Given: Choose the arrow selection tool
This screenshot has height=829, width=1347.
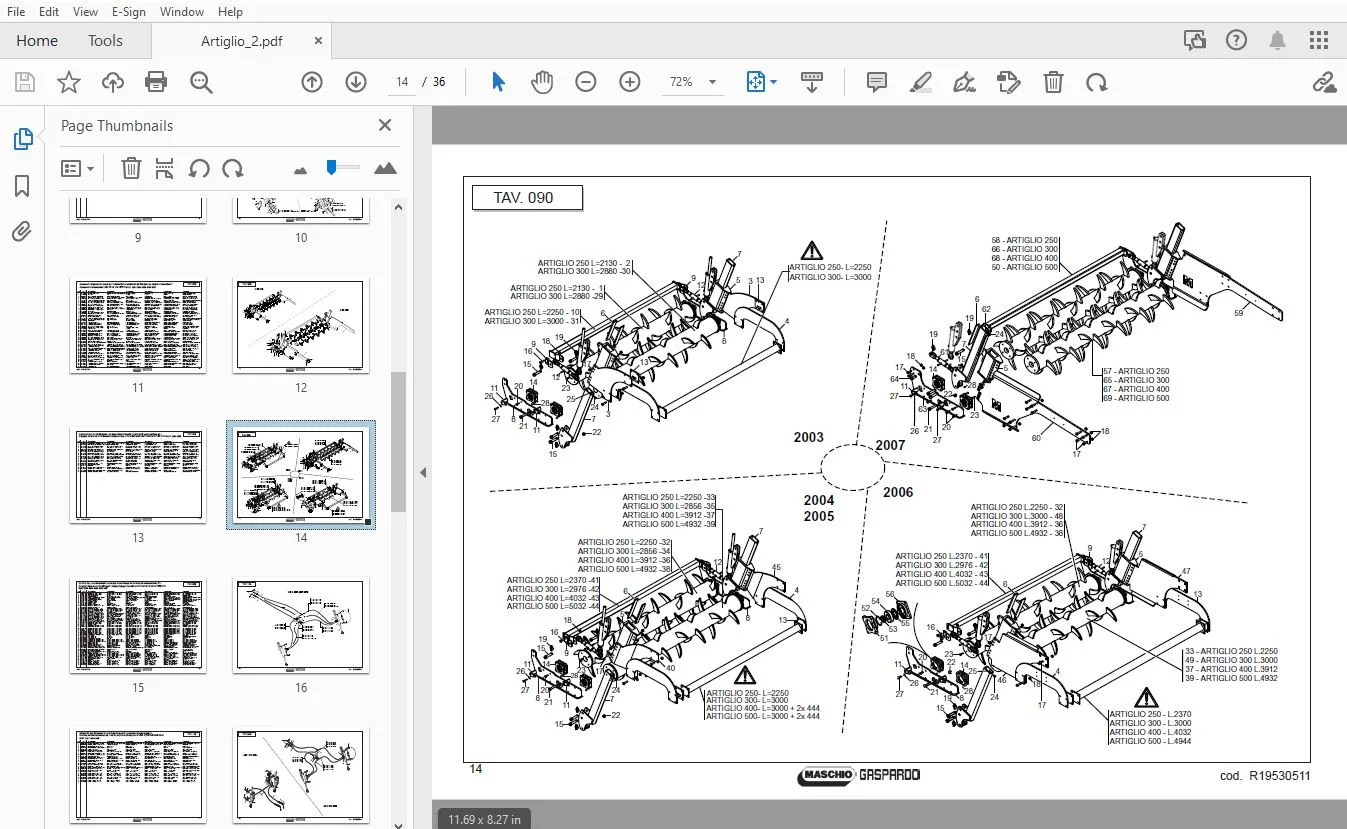Looking at the screenshot, I should pyautogui.click(x=498, y=82).
